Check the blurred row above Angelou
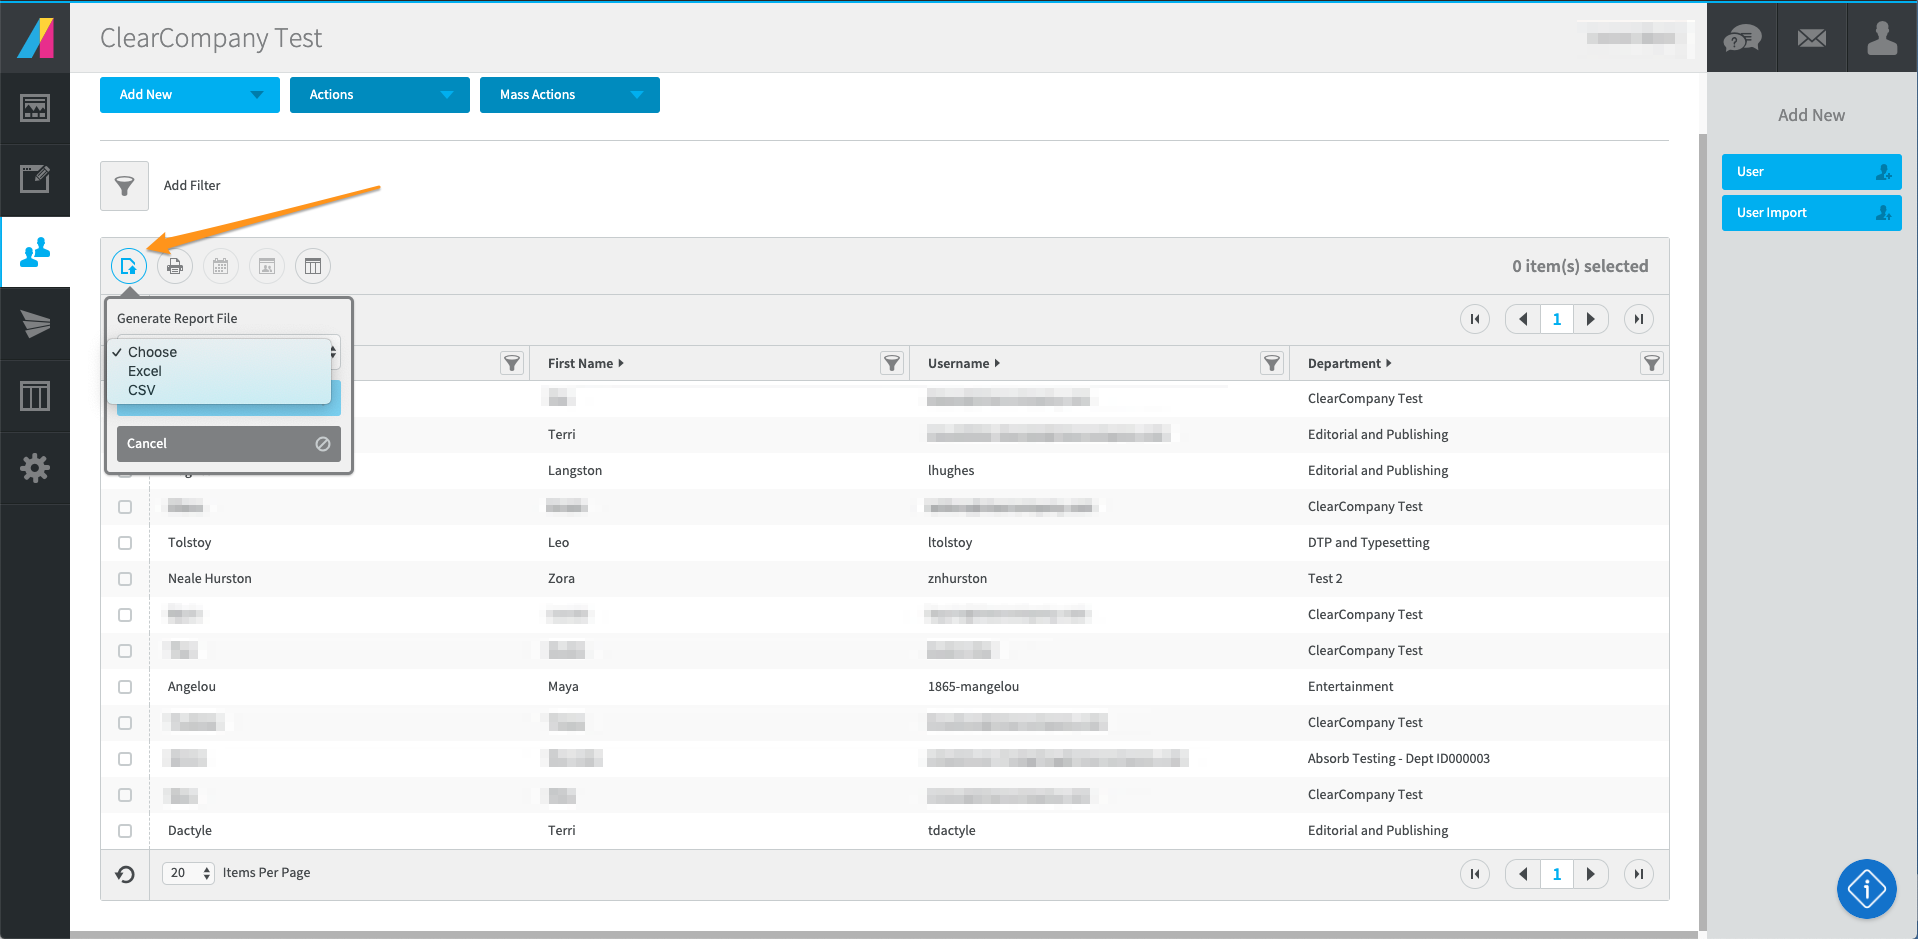Image resolution: width=1918 pixels, height=939 pixels. 125,651
